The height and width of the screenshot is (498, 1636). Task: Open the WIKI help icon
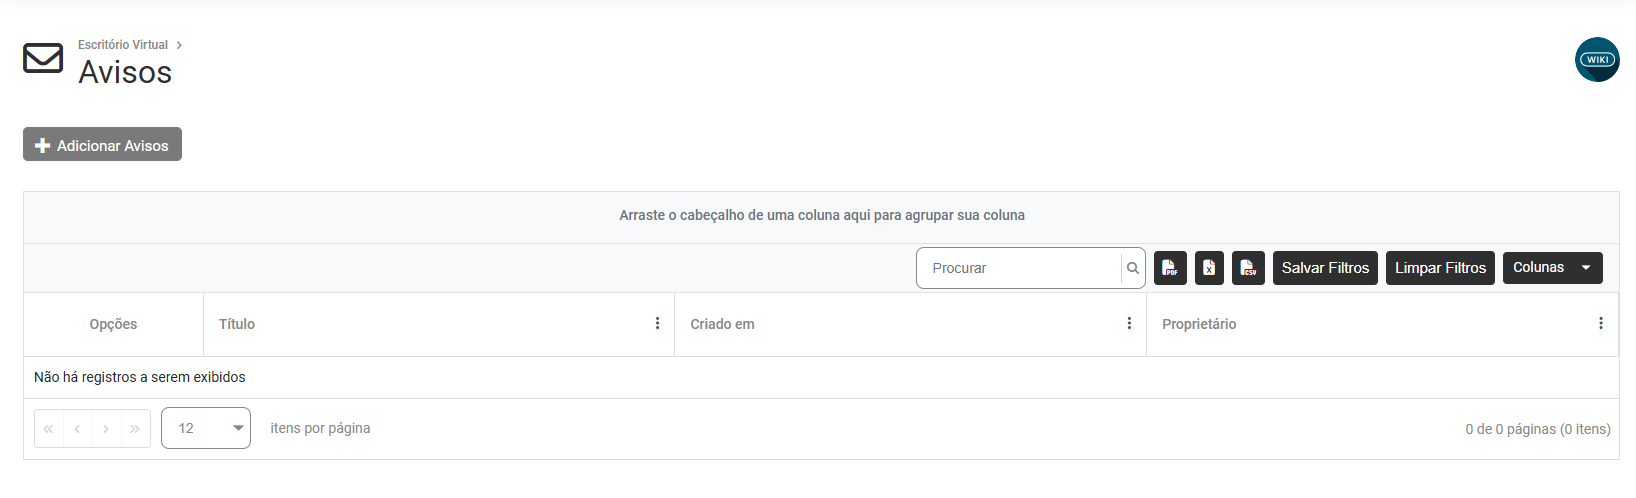click(1597, 60)
